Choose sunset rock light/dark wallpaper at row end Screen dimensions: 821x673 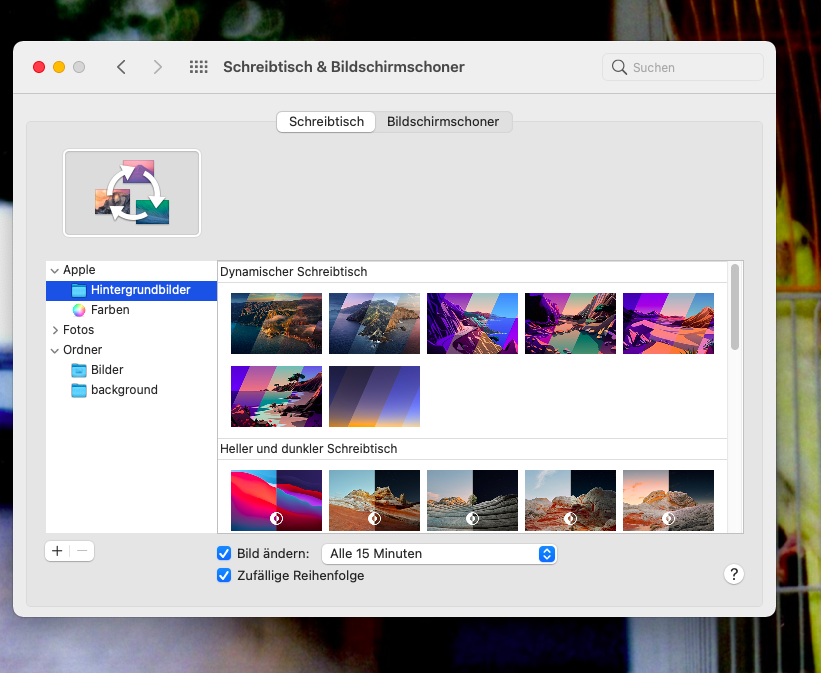668,500
